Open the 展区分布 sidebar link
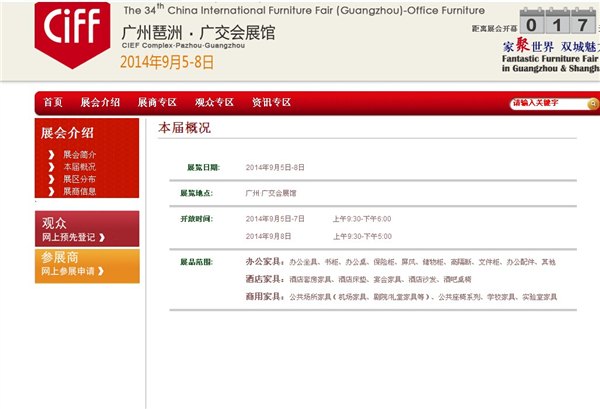 point(80,179)
